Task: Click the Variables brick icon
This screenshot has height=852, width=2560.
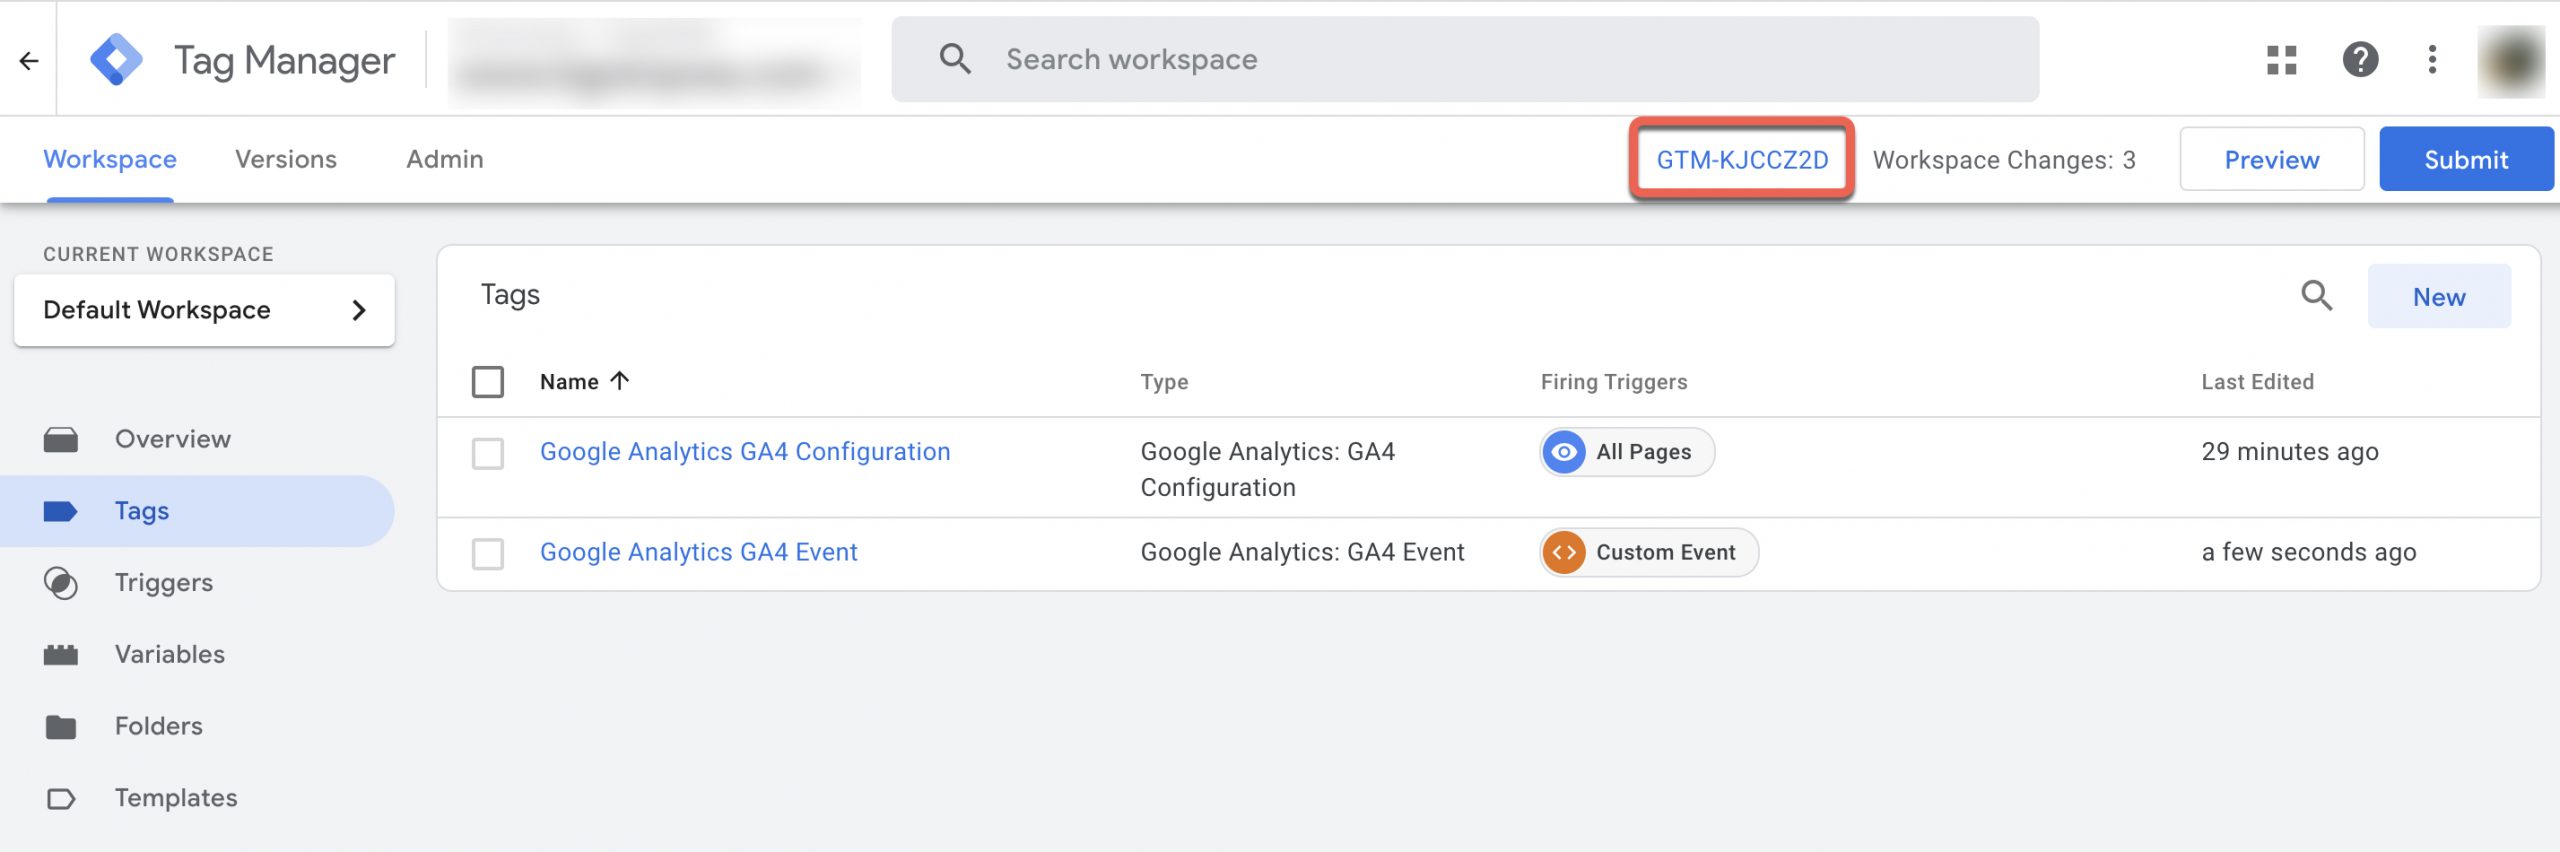Action: point(61,655)
